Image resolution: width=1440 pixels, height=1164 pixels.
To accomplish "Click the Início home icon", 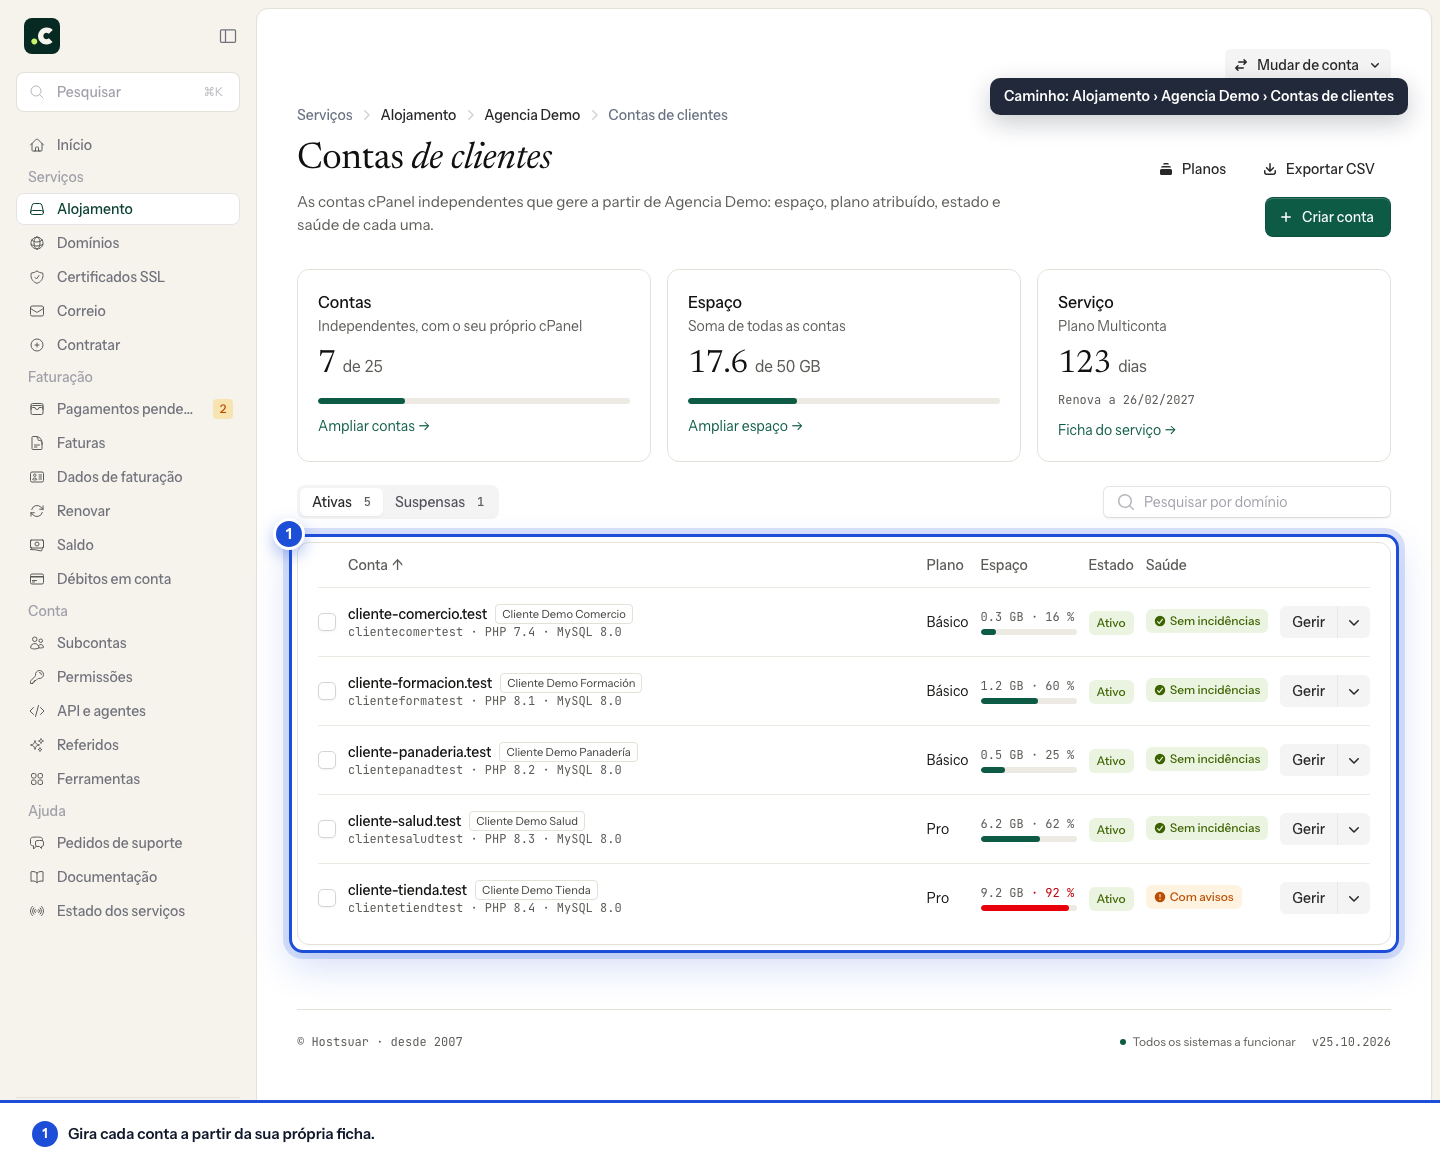I will coord(37,145).
